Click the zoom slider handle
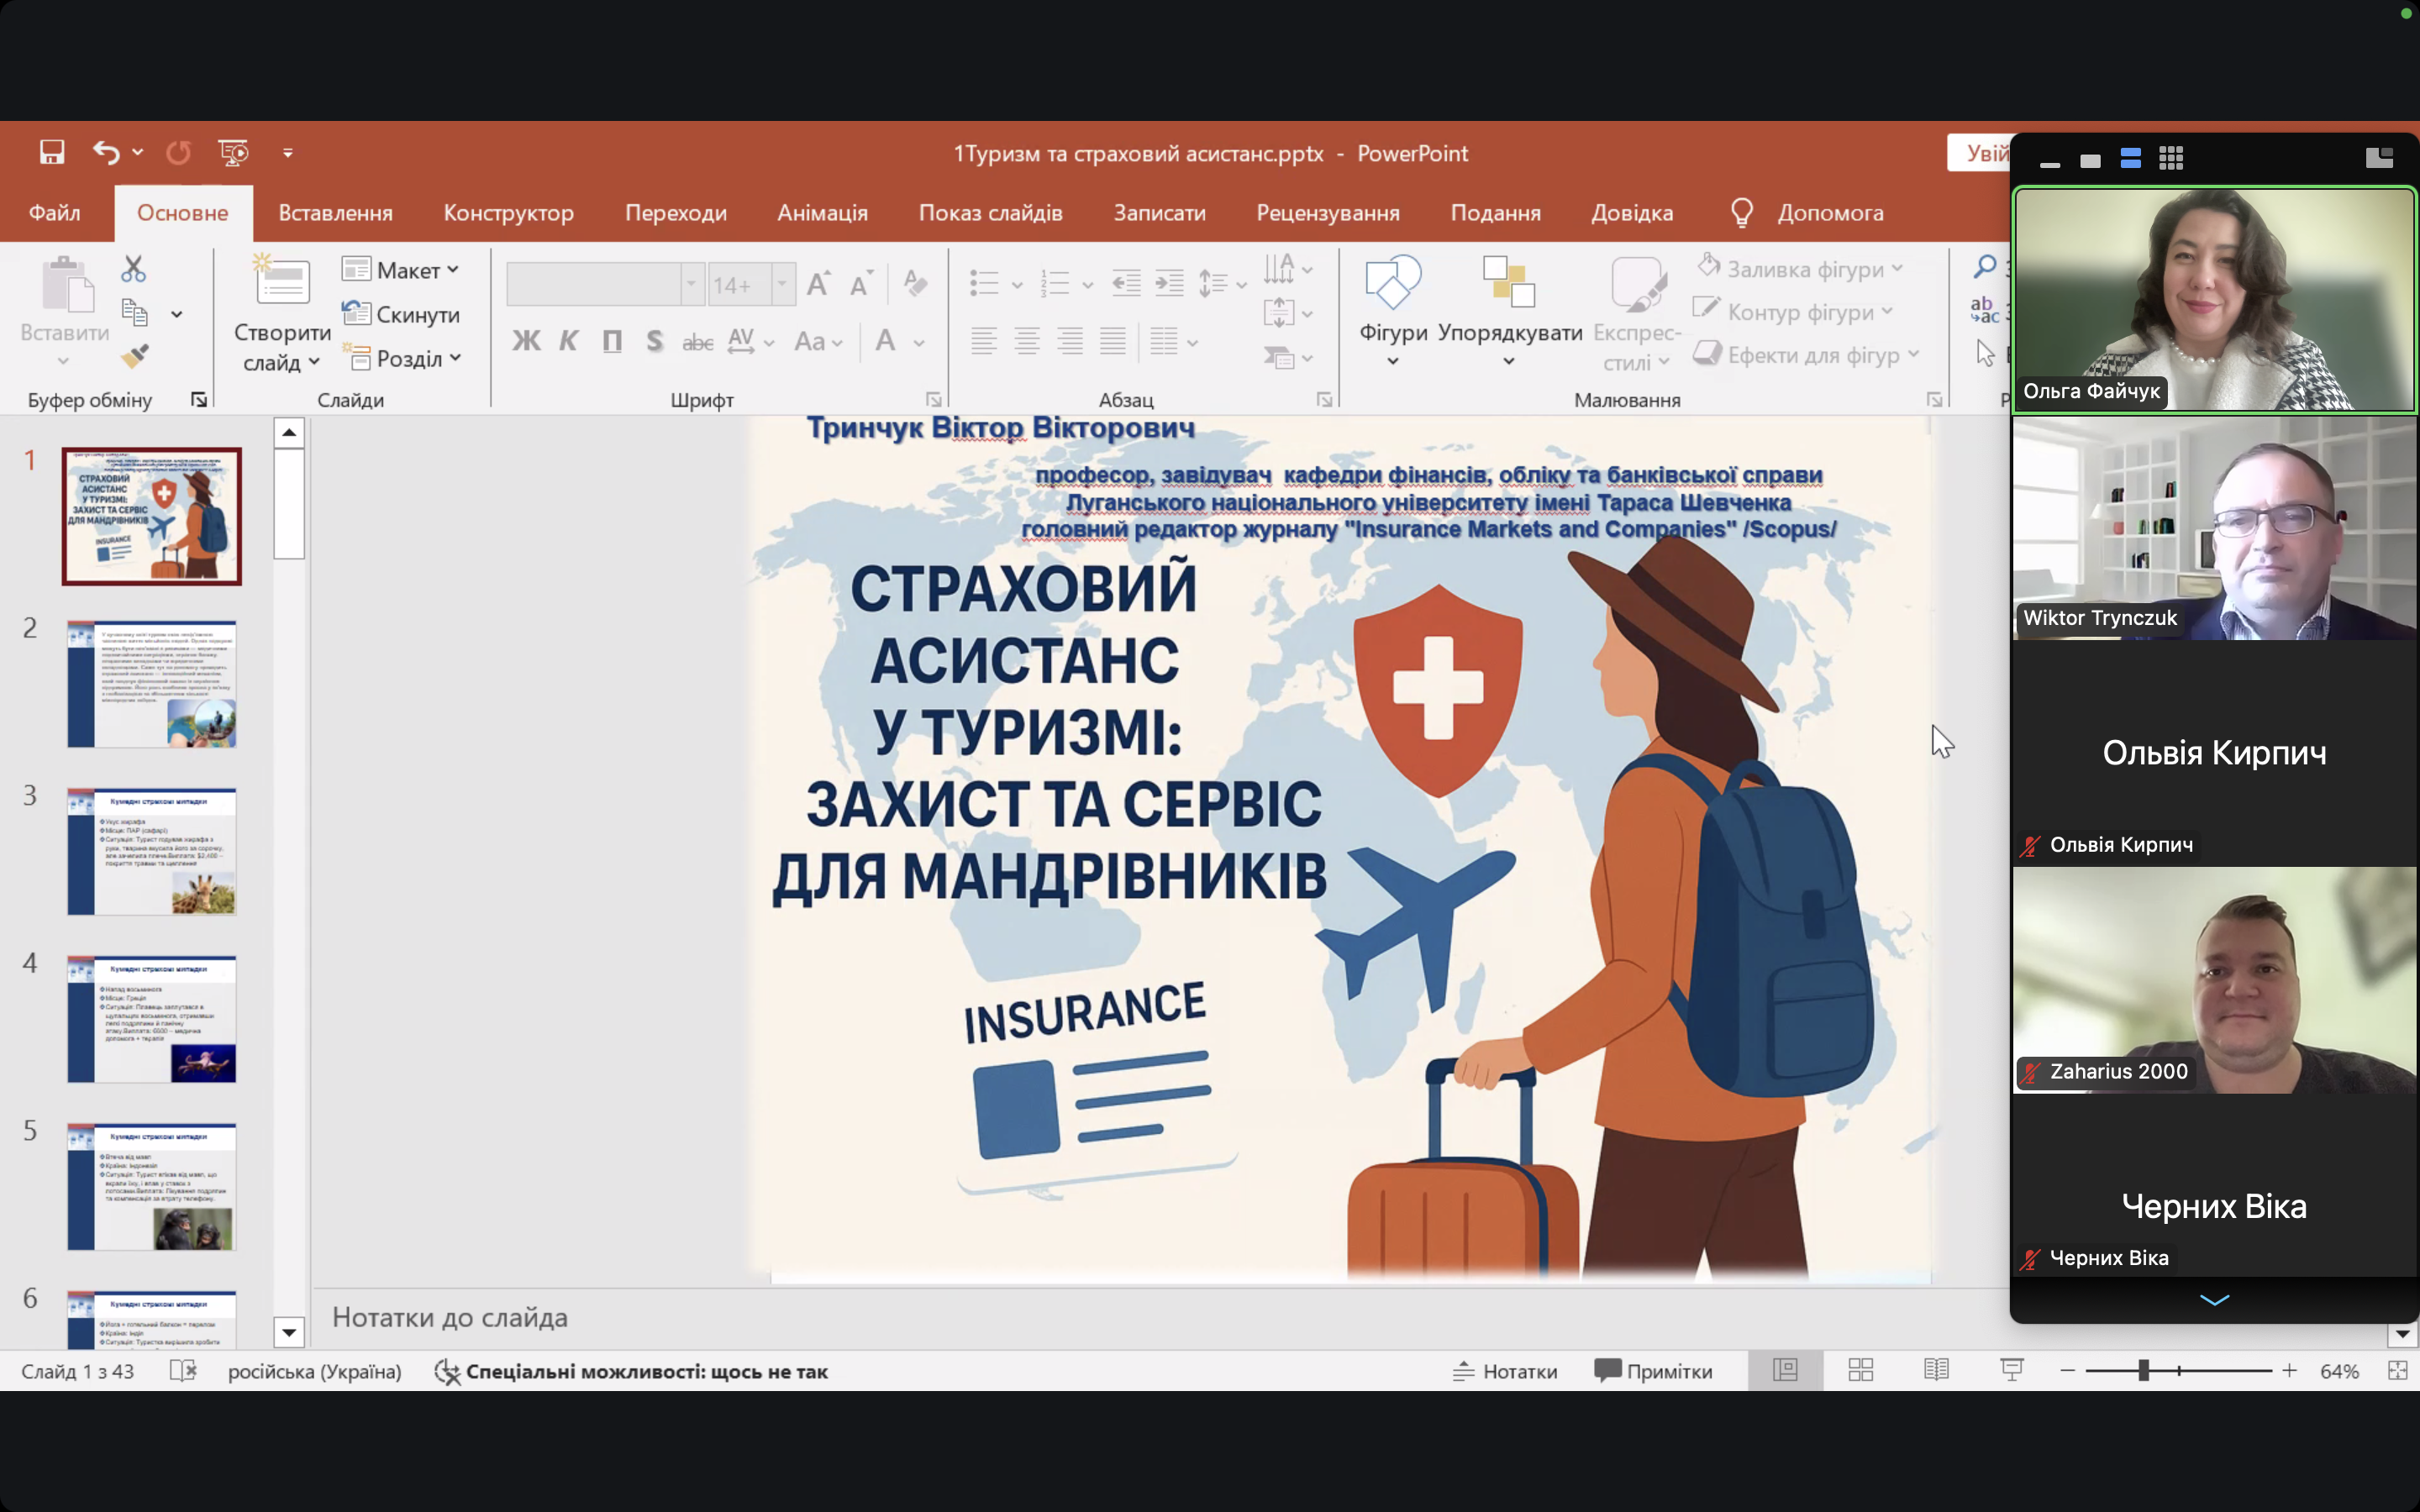2420x1512 pixels. click(x=2143, y=1370)
